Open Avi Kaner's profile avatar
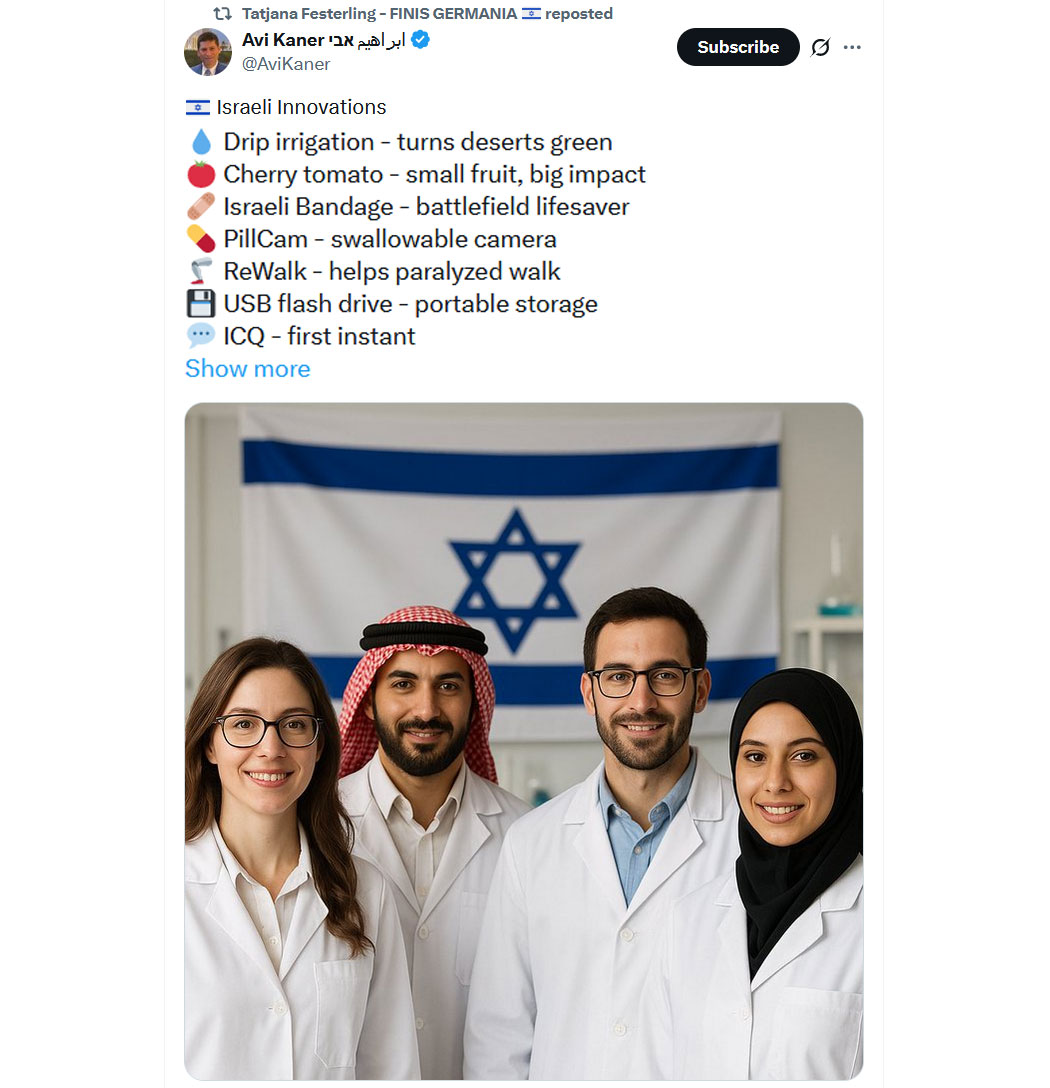This screenshot has height=1088, width=1050. (208, 51)
